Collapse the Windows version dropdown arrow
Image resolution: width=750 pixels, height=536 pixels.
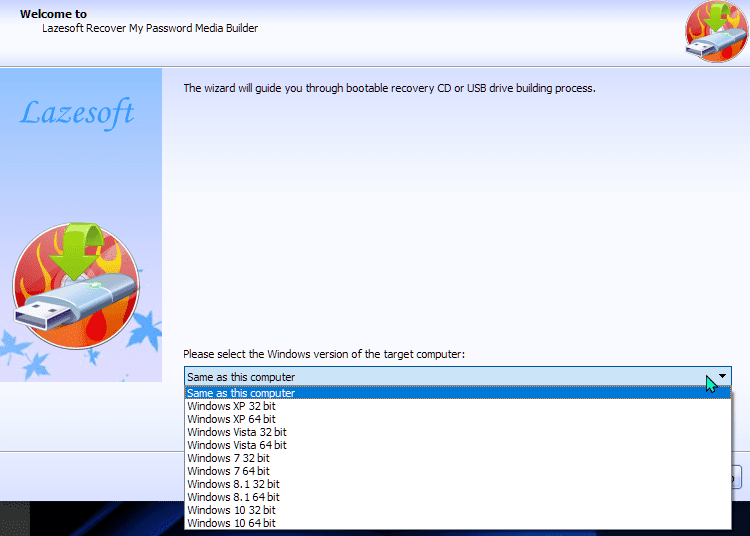(722, 376)
